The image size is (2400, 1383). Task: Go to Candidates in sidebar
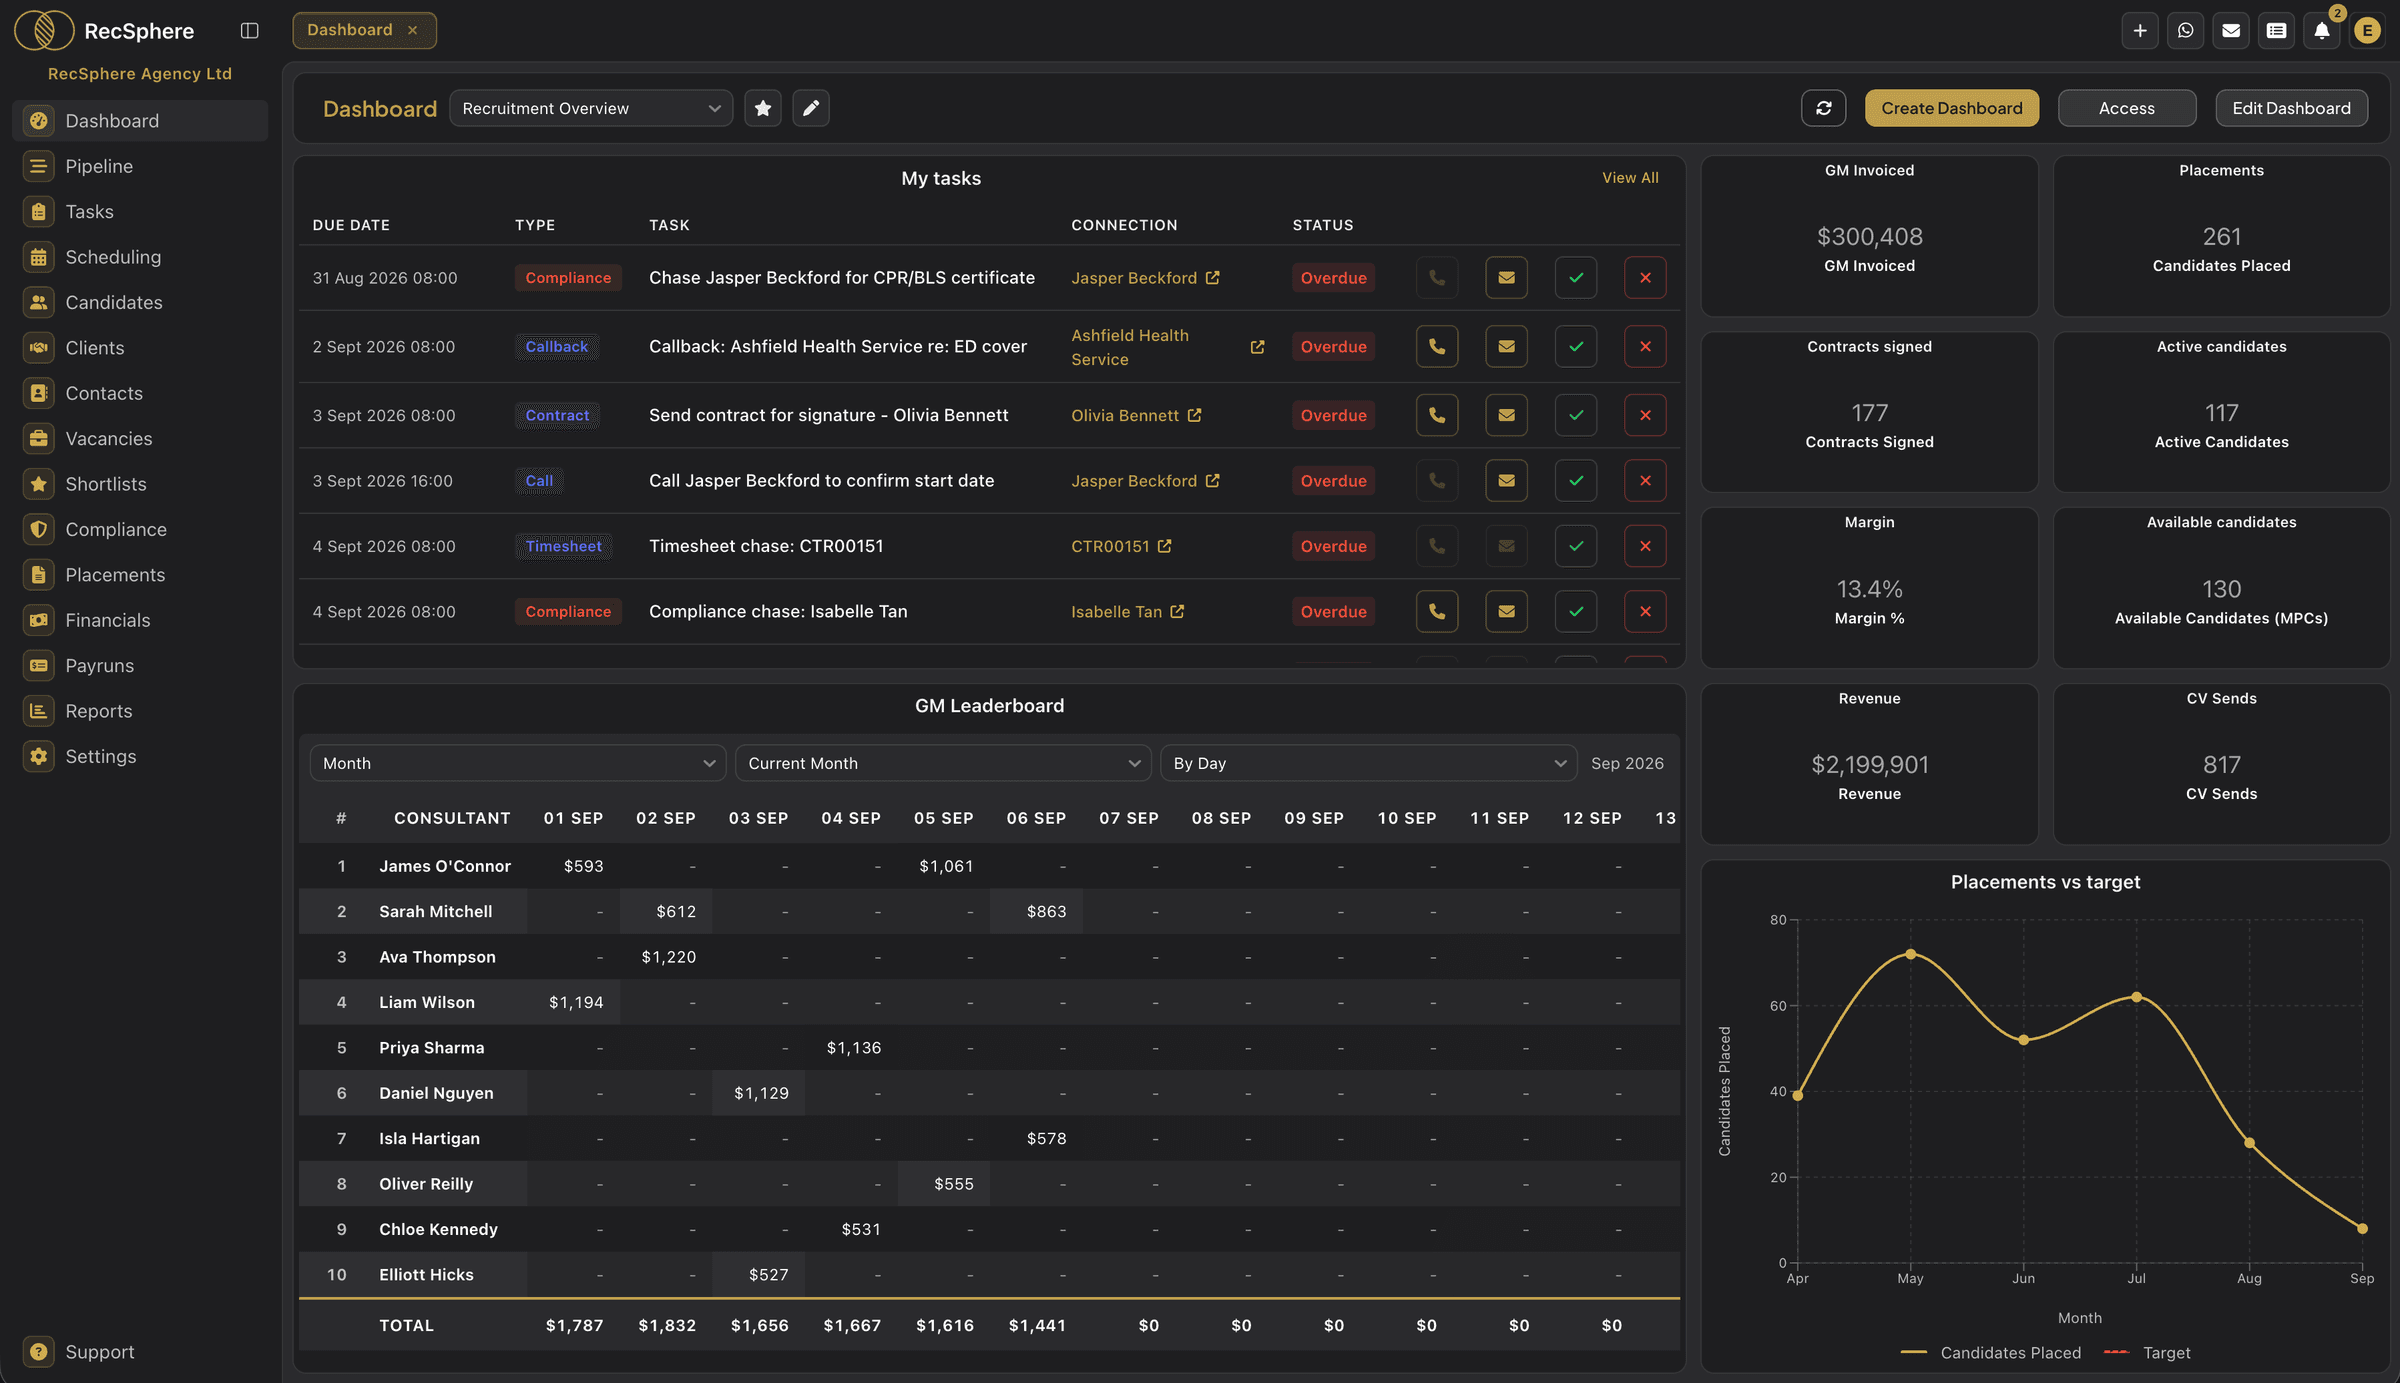pyautogui.click(x=140, y=302)
